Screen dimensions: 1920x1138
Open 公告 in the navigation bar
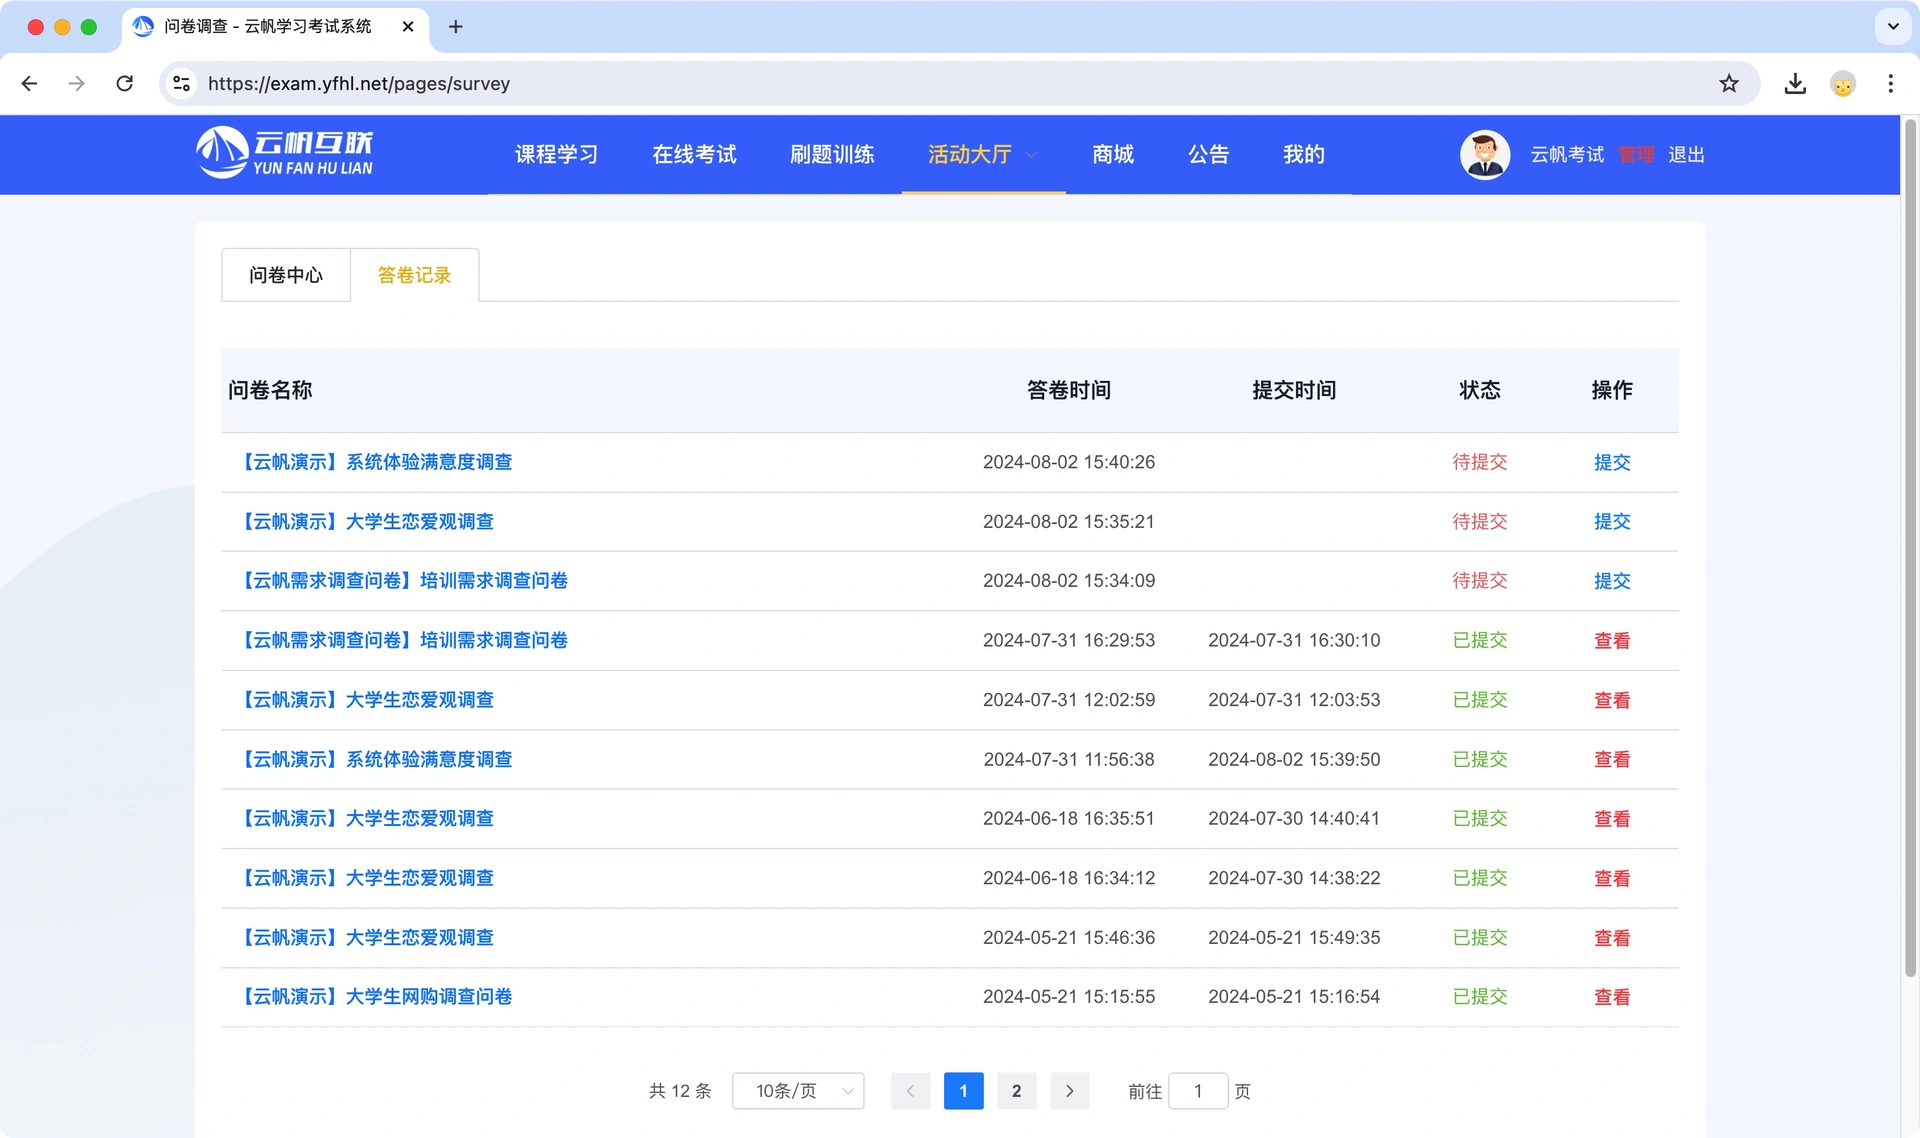click(x=1208, y=155)
